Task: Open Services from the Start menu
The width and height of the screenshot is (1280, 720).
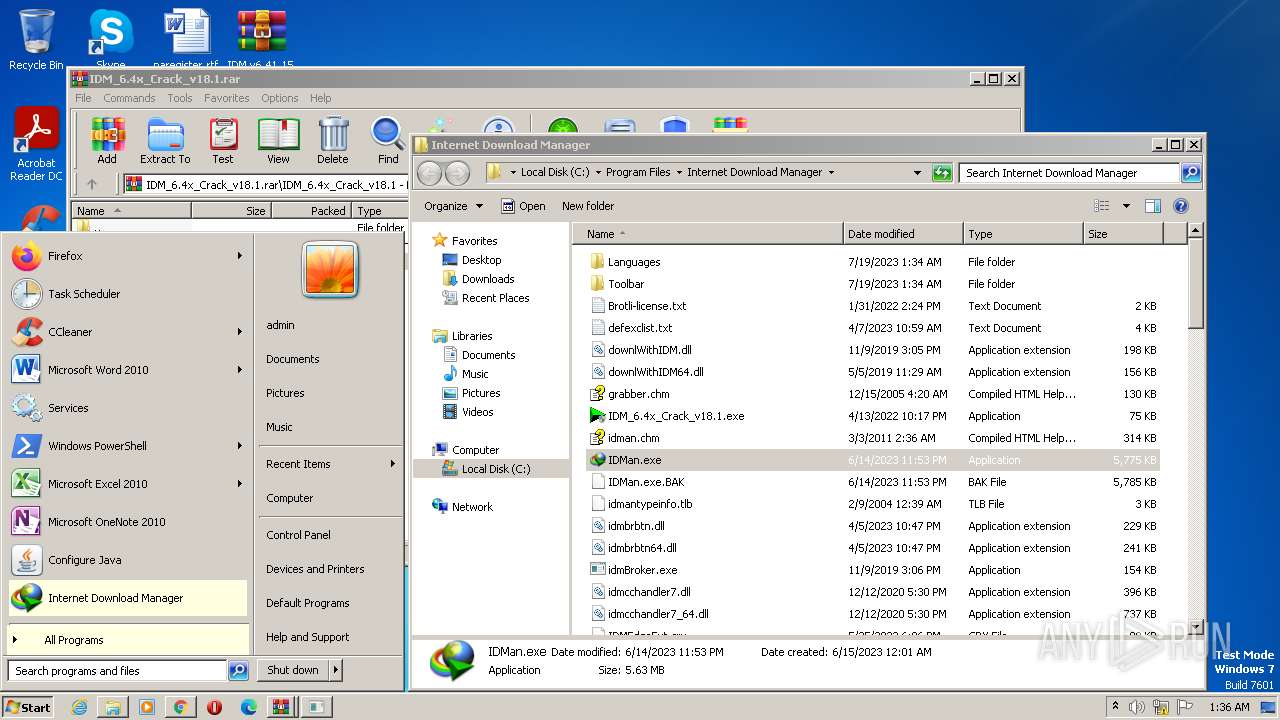Action: point(127,408)
